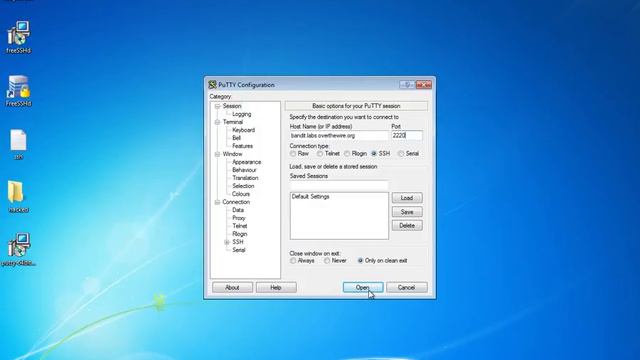Viewport: 640px width, 360px height.
Task: Open the Behaviour category
Action: [x=244, y=170]
